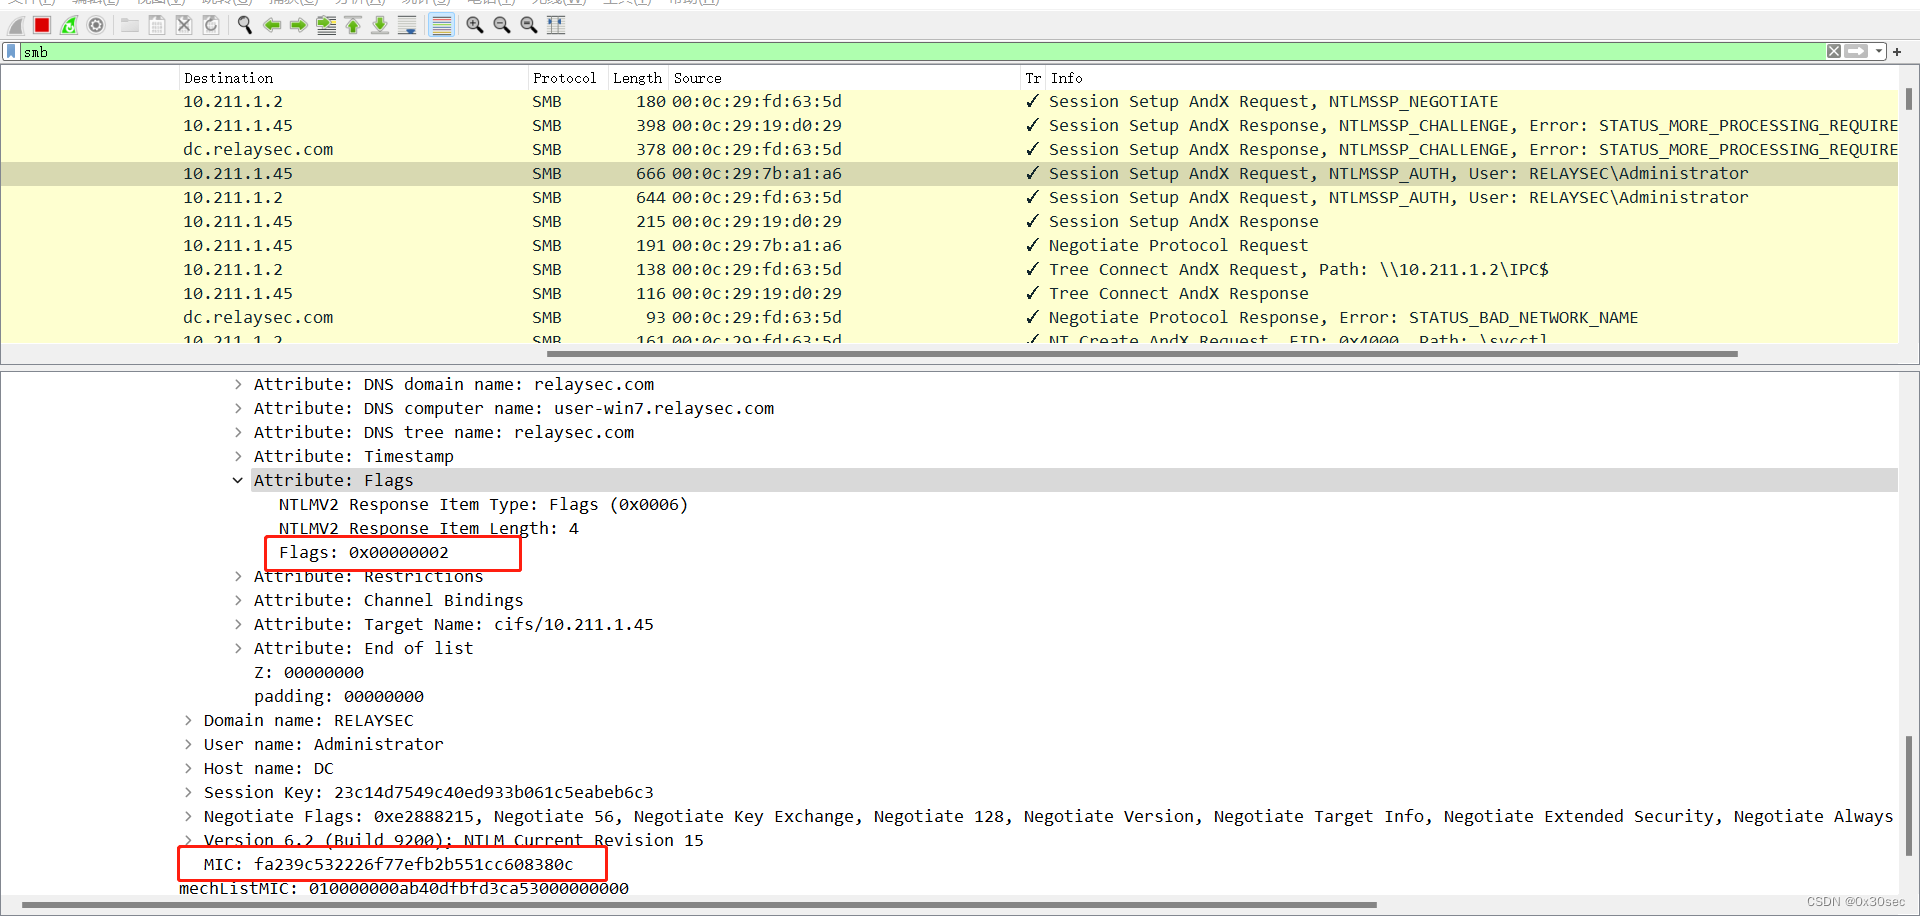Open capture options gear icon
Image resolution: width=1920 pixels, height=916 pixels.
[96, 25]
